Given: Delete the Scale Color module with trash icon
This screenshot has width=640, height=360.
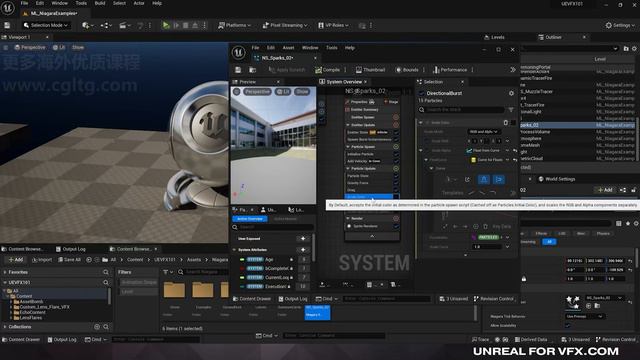Looking at the screenshot, I should (x=506, y=122).
